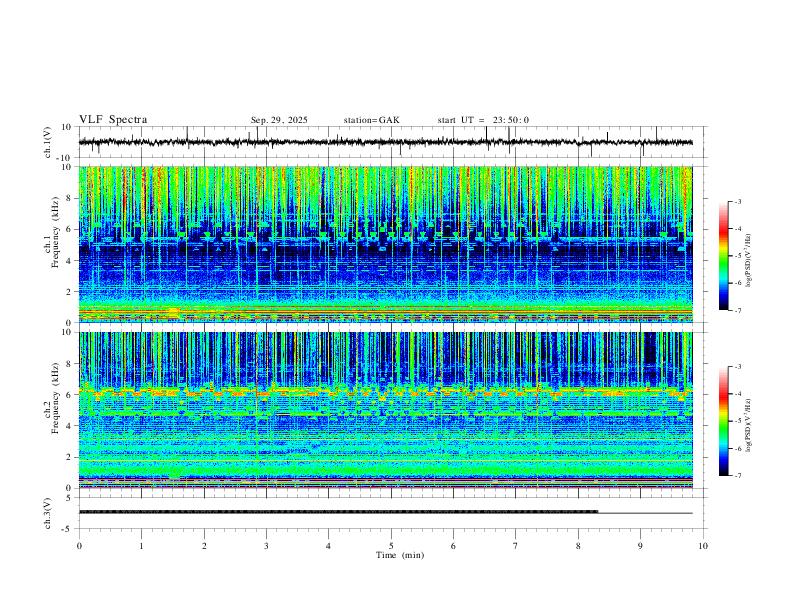The width and height of the screenshot is (792, 612).
Task: Click the "ch.3(V)" axis label
Action: click(x=48, y=513)
